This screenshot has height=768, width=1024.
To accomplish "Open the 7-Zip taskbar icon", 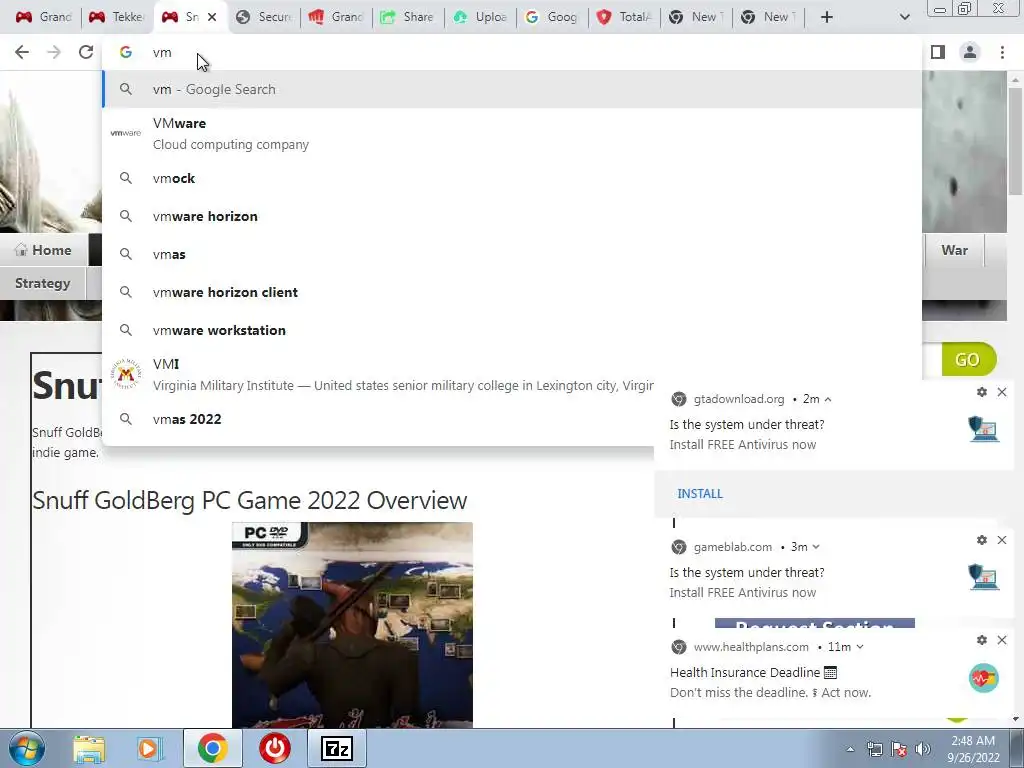I will 337,748.
